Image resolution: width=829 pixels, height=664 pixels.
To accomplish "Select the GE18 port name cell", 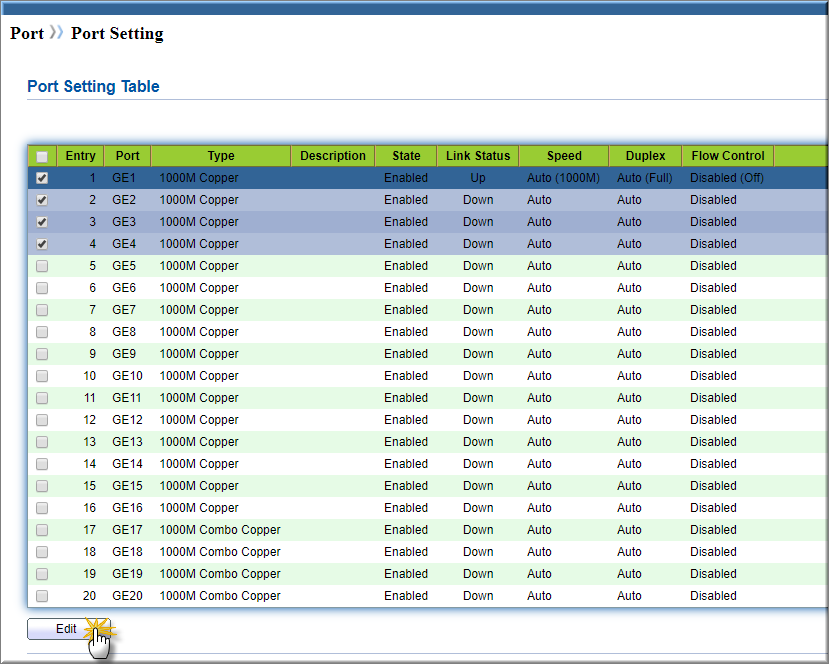I will pyautogui.click(x=127, y=552).
